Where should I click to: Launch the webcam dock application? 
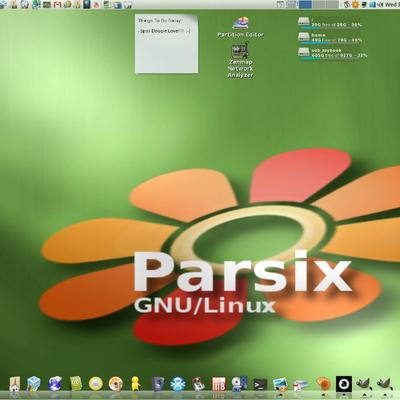(x=240, y=384)
